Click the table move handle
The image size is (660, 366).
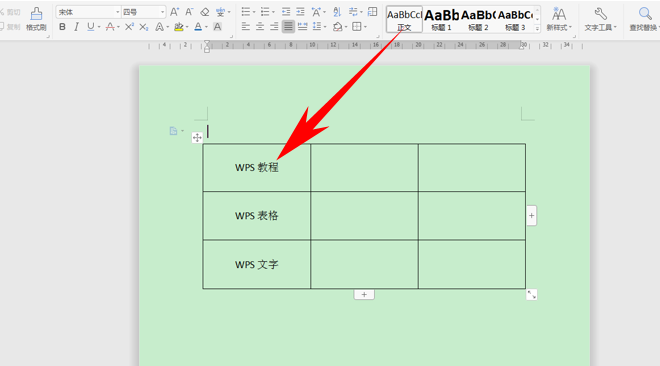197,137
